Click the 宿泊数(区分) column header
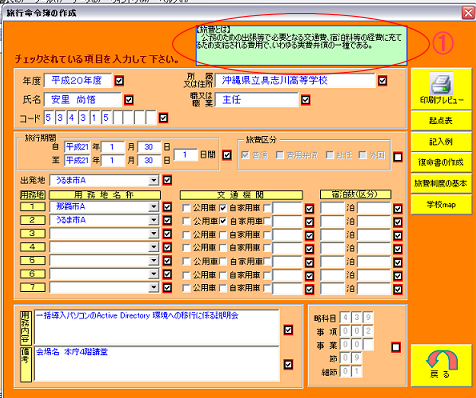 point(355,195)
